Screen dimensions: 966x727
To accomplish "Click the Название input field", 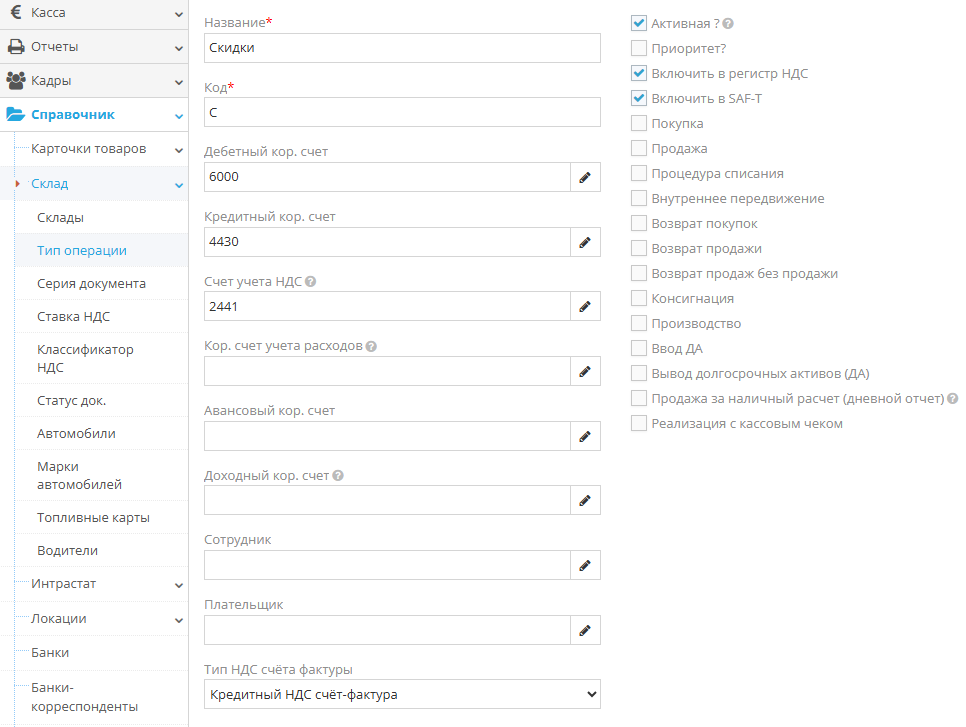I will 402,48.
